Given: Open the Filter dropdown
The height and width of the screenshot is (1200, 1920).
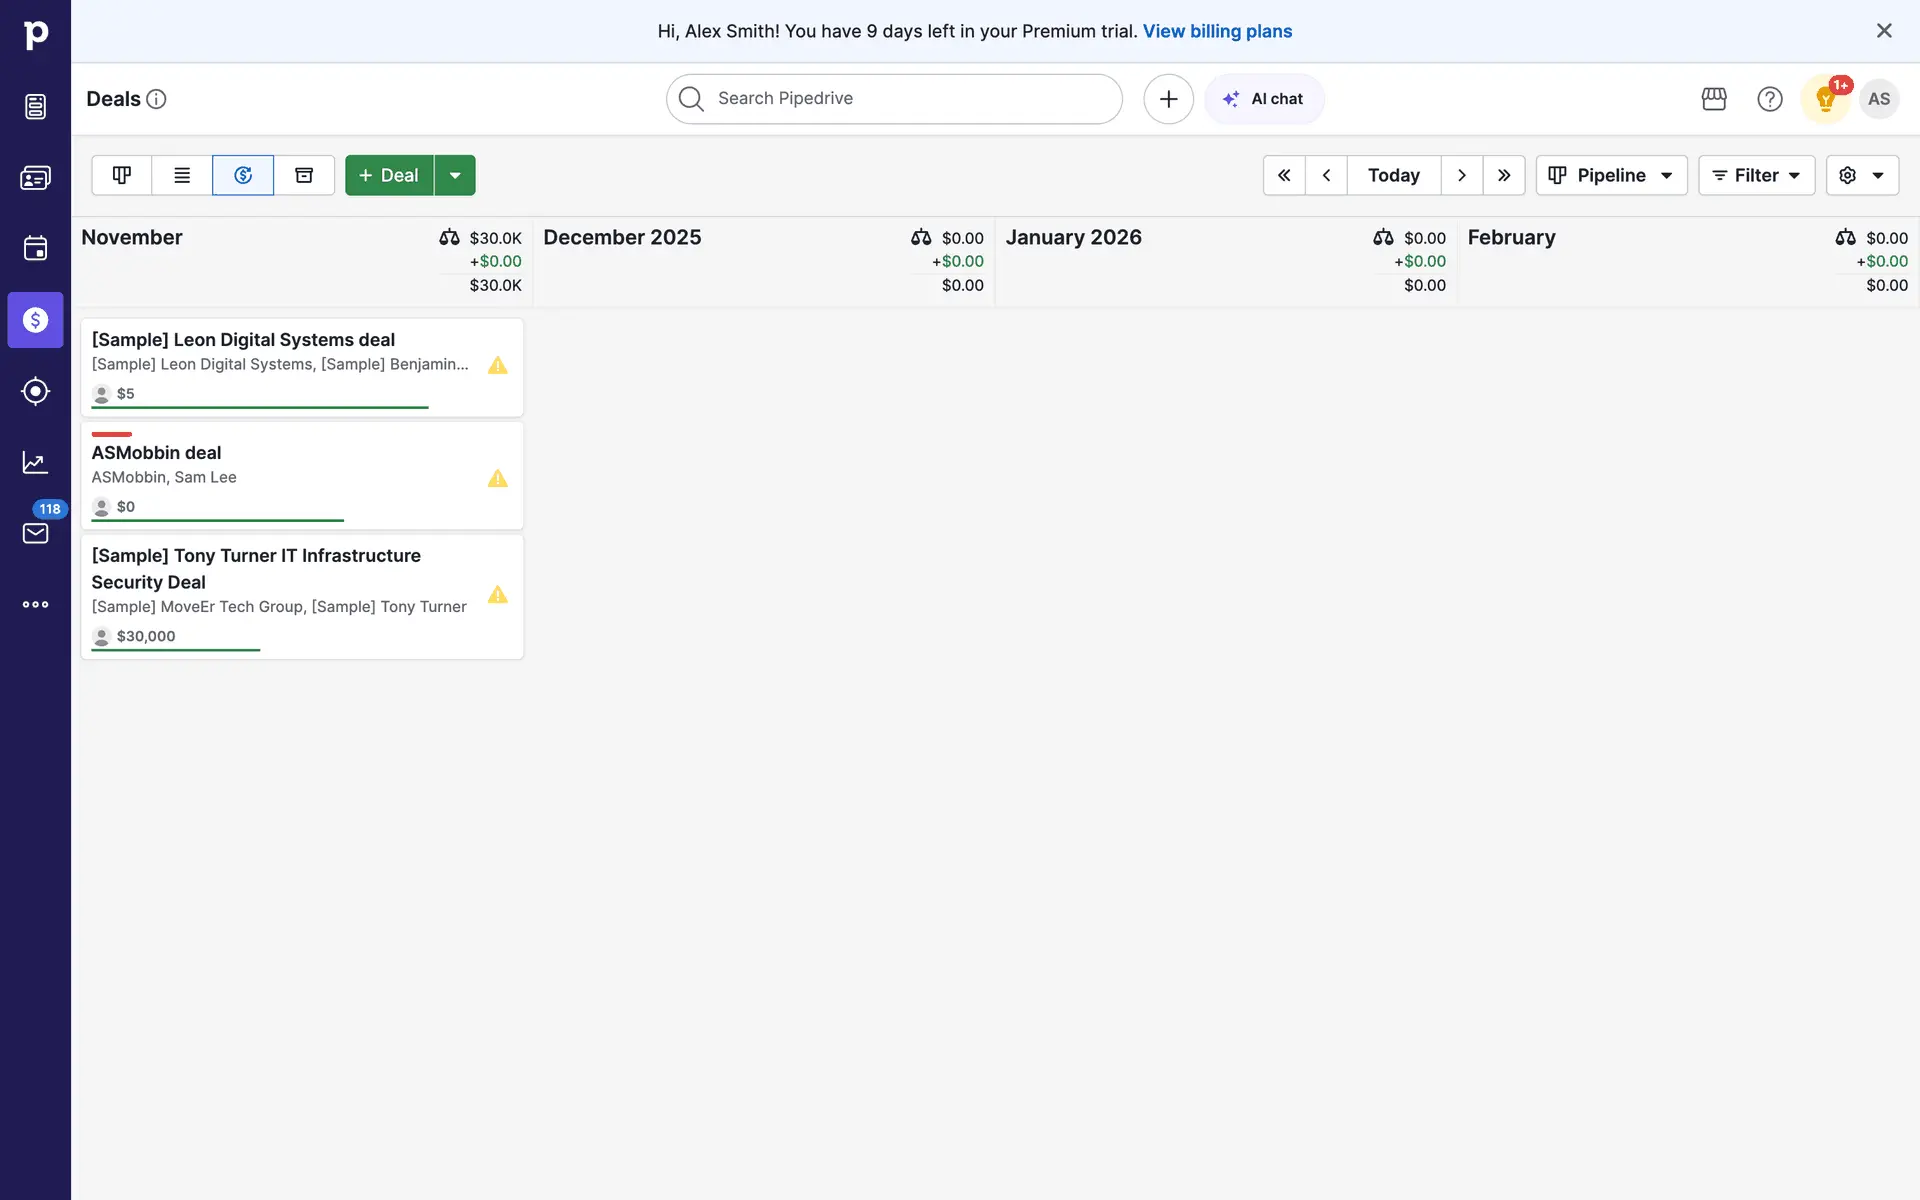Looking at the screenshot, I should point(1756,175).
